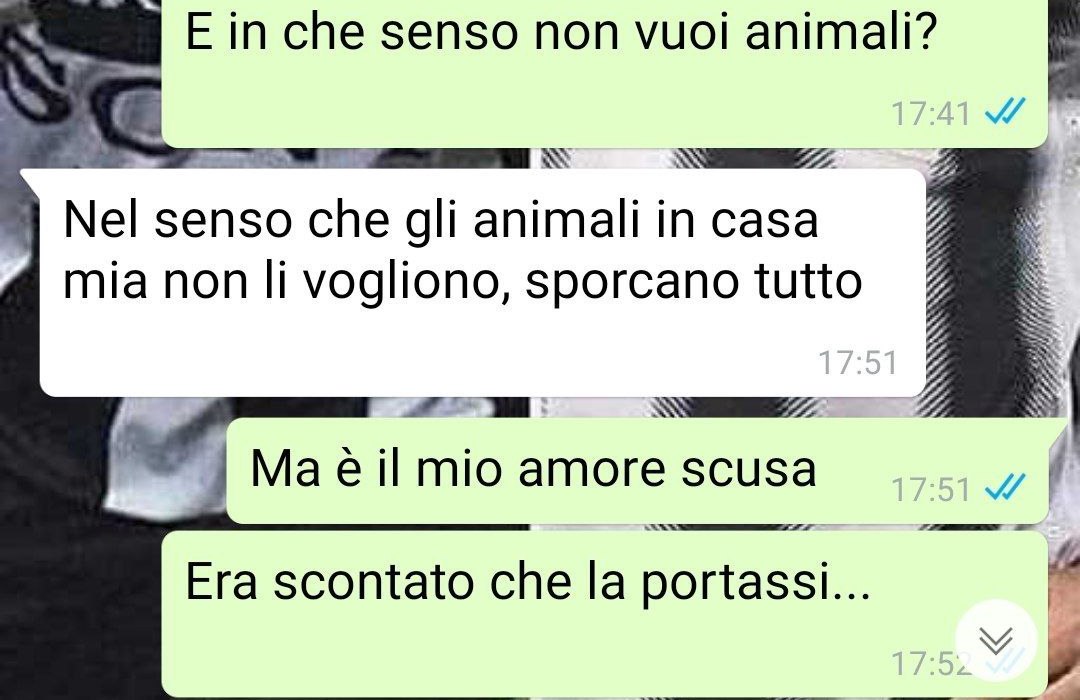Tap blue read ticks on 'Ma è il mio amore scusa'

click(x=1006, y=488)
